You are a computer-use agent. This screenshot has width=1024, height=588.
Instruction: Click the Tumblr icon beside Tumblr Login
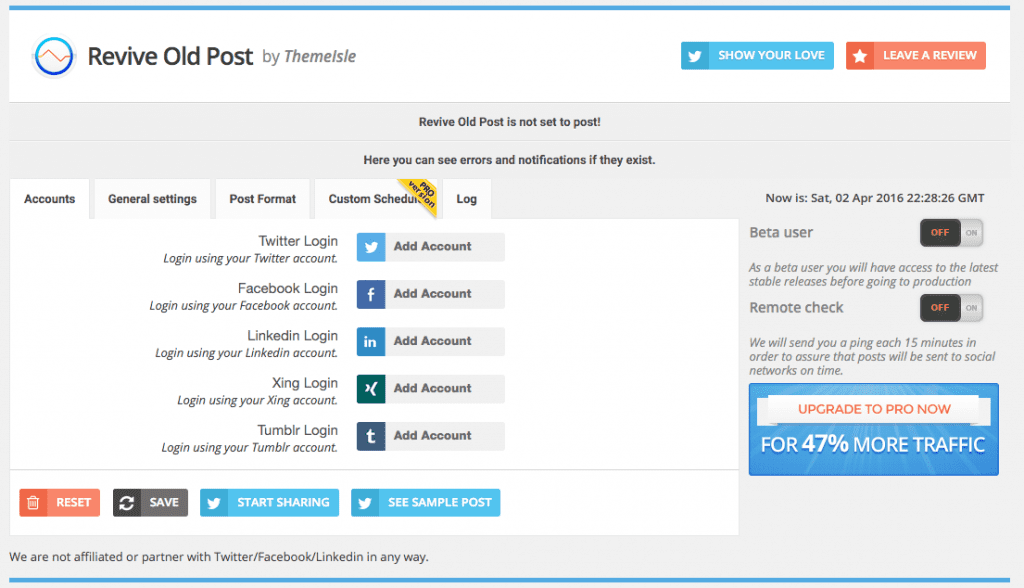tap(371, 436)
